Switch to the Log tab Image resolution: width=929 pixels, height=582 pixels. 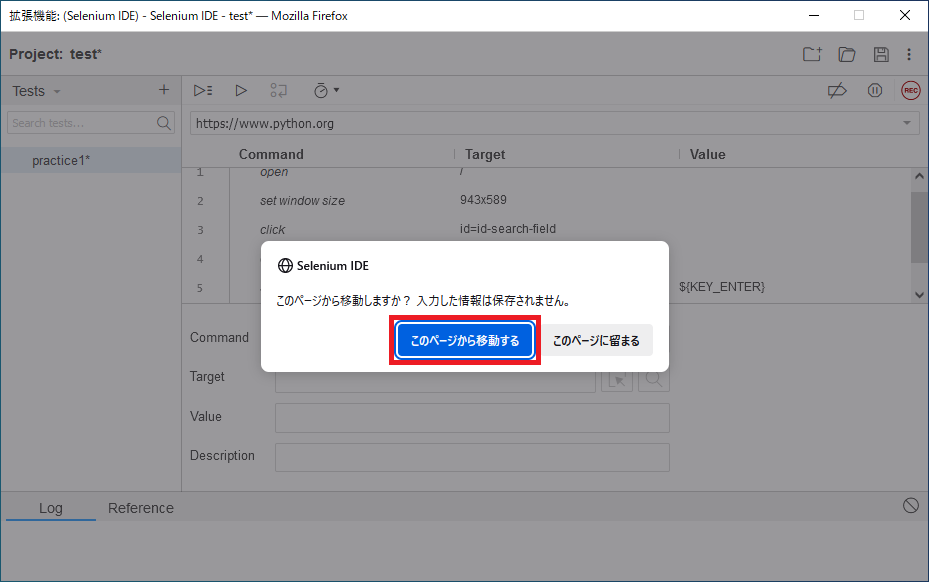pyautogui.click(x=51, y=508)
